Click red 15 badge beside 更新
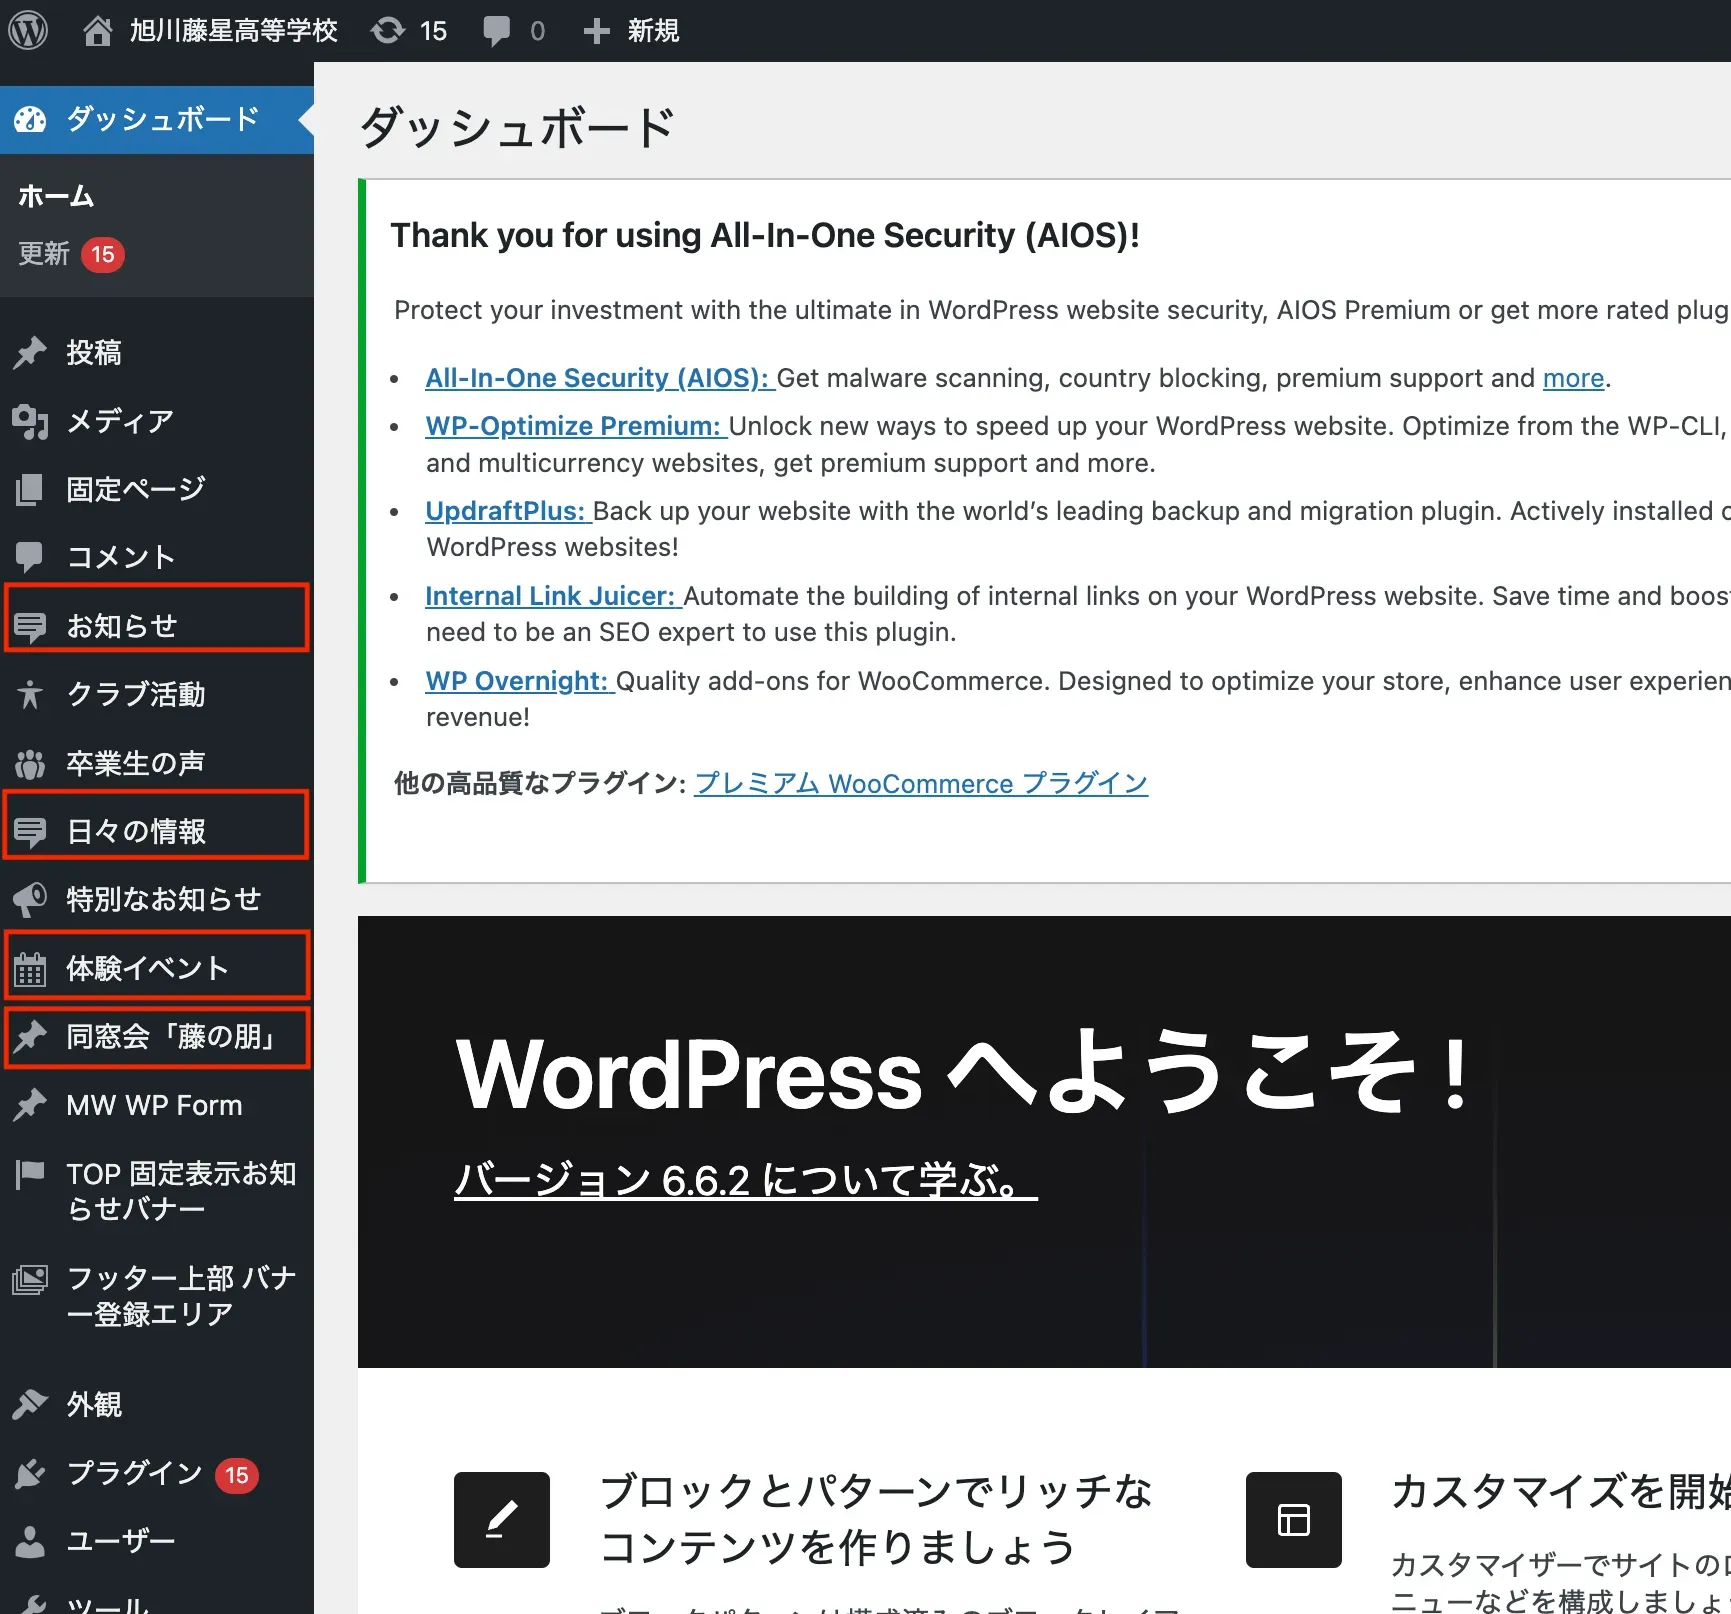 pos(103,255)
